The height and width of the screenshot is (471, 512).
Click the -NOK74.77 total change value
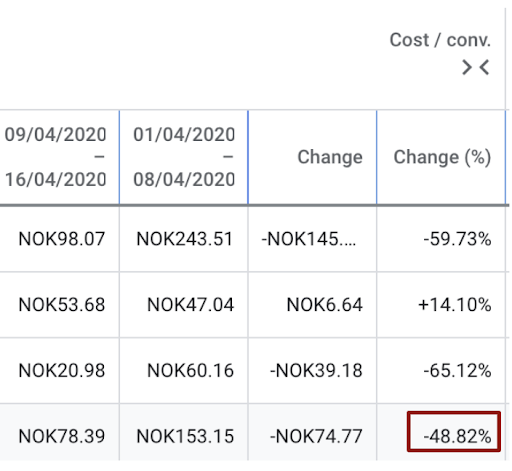point(316,436)
